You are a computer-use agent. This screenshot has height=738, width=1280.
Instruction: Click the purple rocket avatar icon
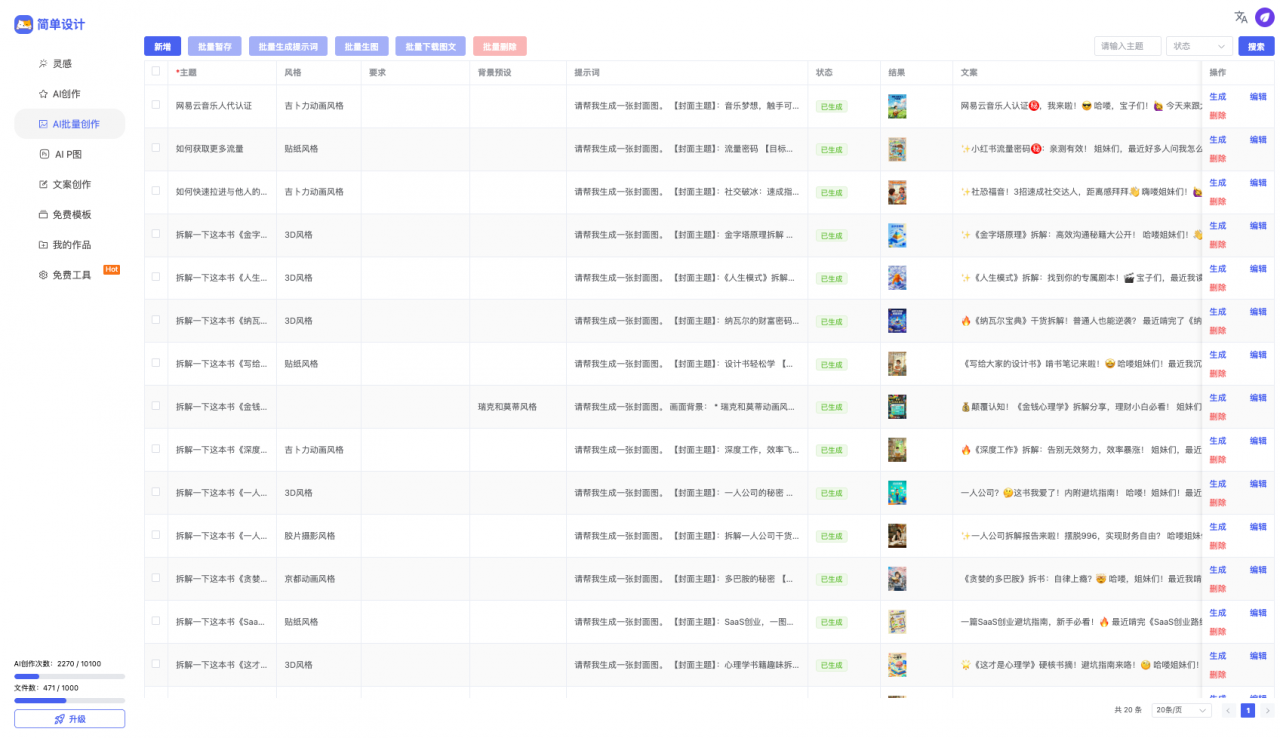1264,17
